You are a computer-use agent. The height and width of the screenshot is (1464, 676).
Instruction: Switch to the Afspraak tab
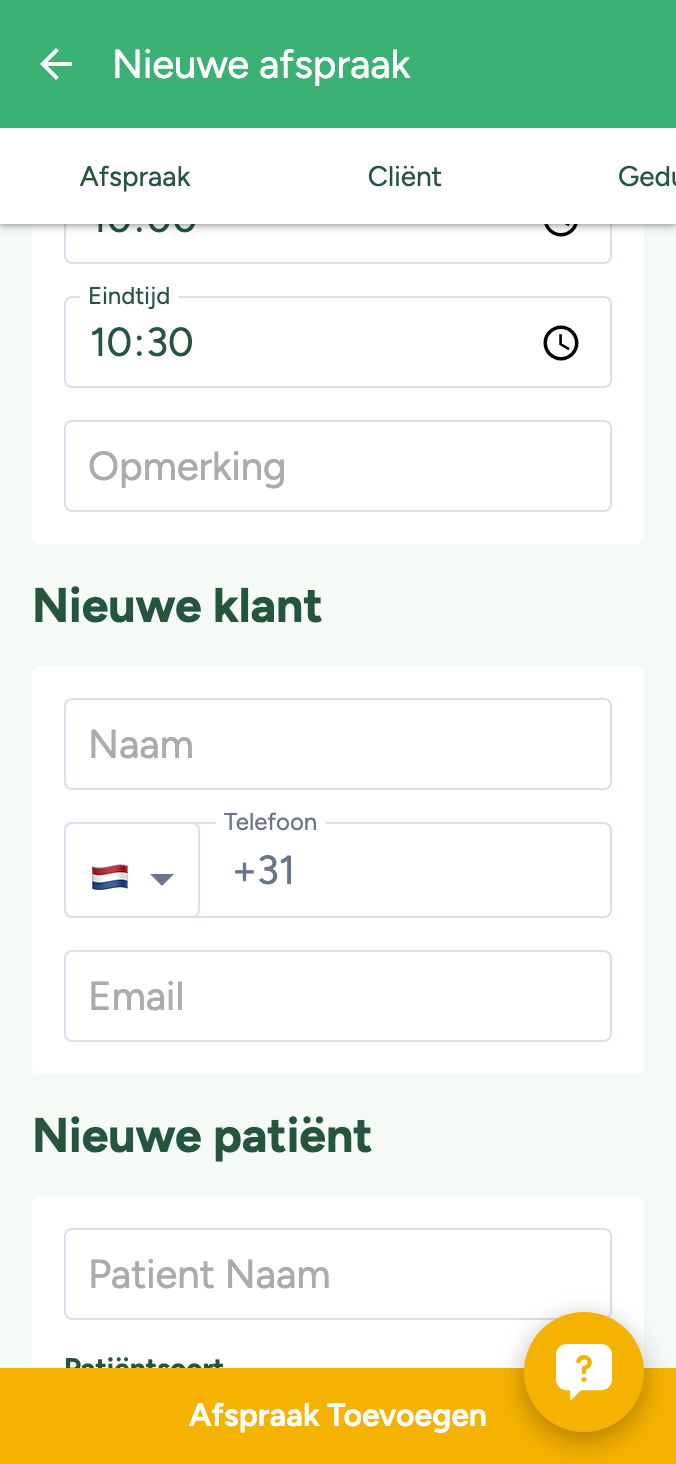(x=135, y=177)
